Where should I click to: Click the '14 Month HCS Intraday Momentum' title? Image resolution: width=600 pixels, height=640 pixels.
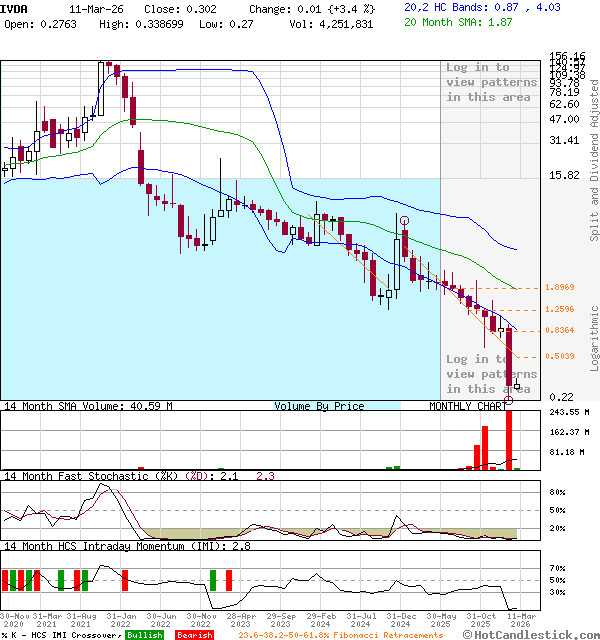[x=110, y=546]
